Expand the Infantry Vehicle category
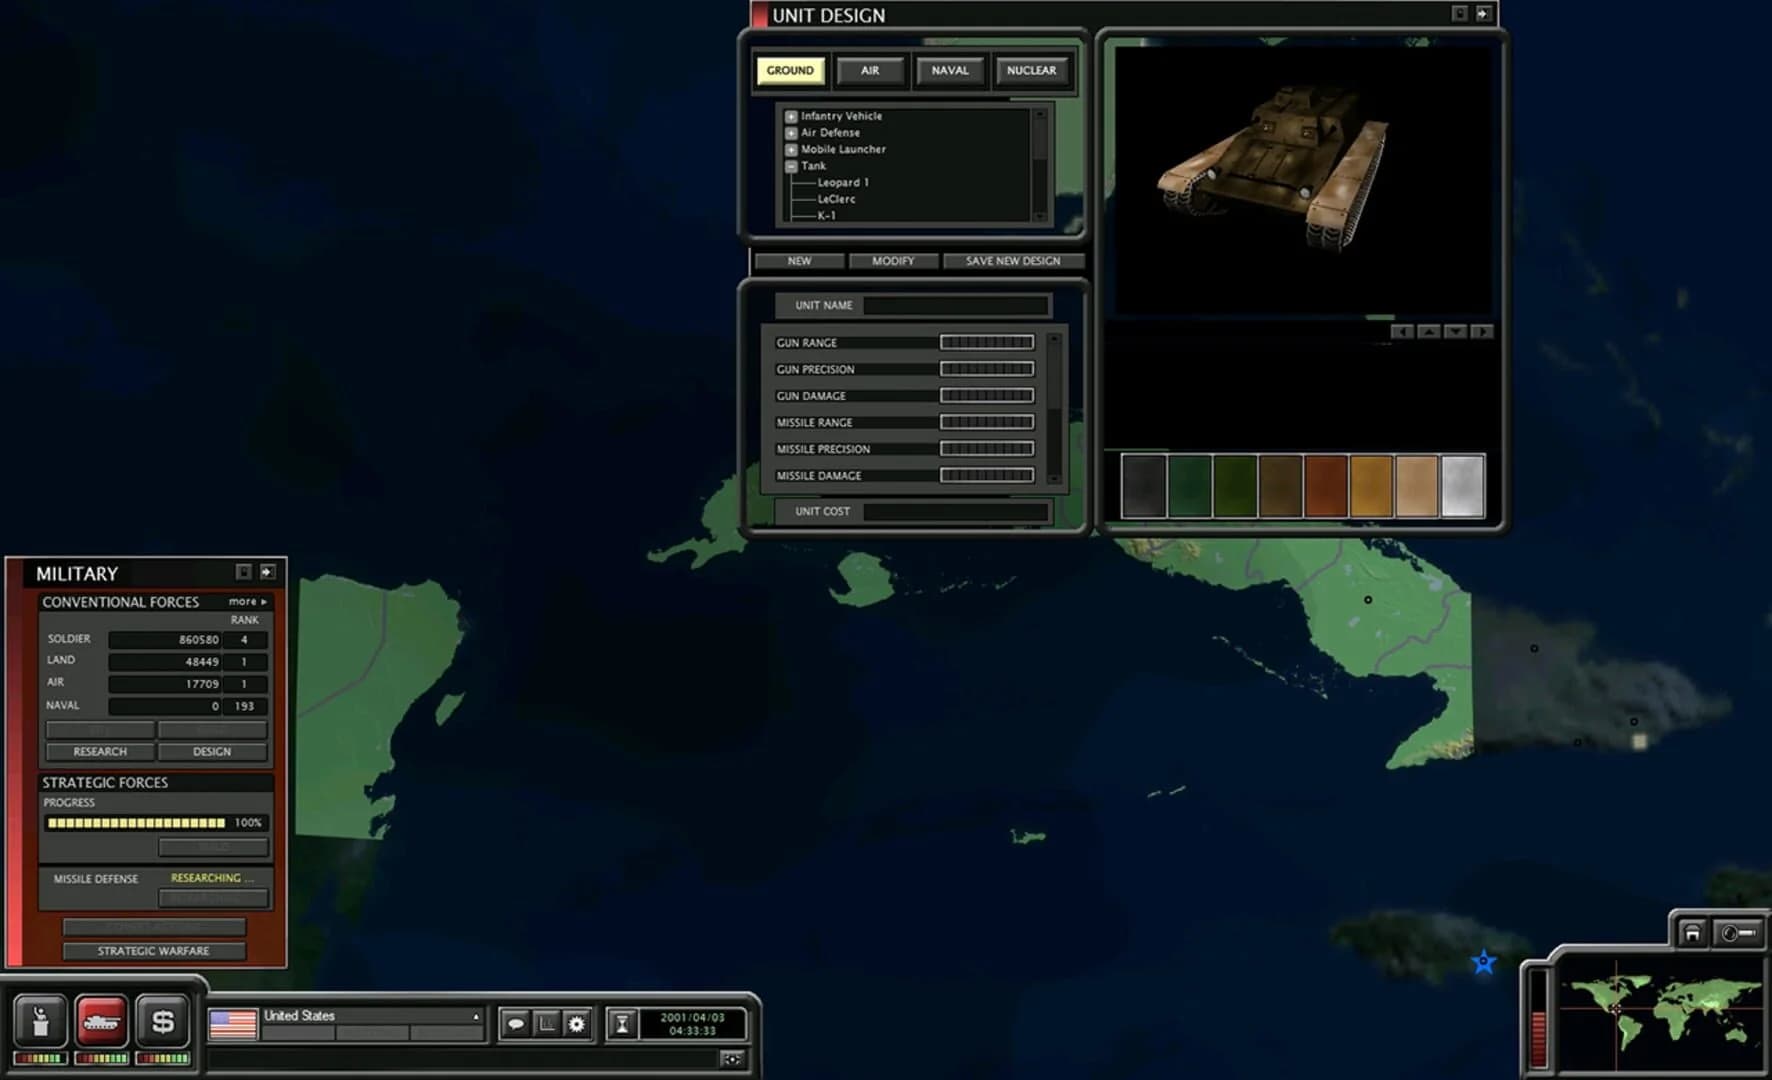Viewport: 1772px width, 1080px height. [790, 115]
